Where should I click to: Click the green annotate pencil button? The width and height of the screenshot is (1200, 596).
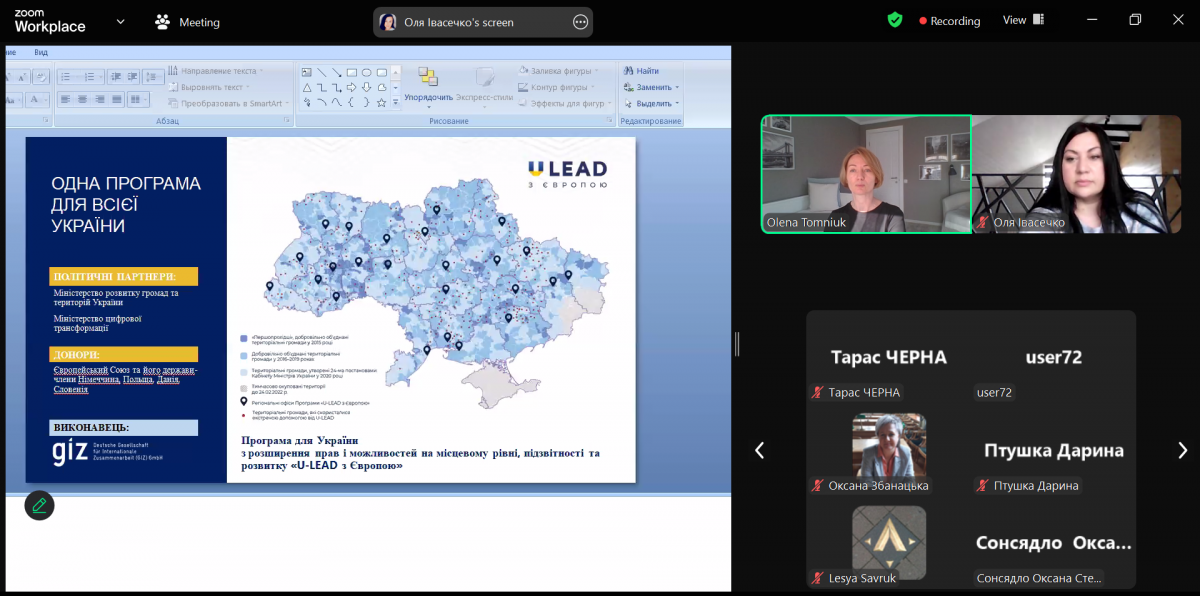[x=39, y=505]
